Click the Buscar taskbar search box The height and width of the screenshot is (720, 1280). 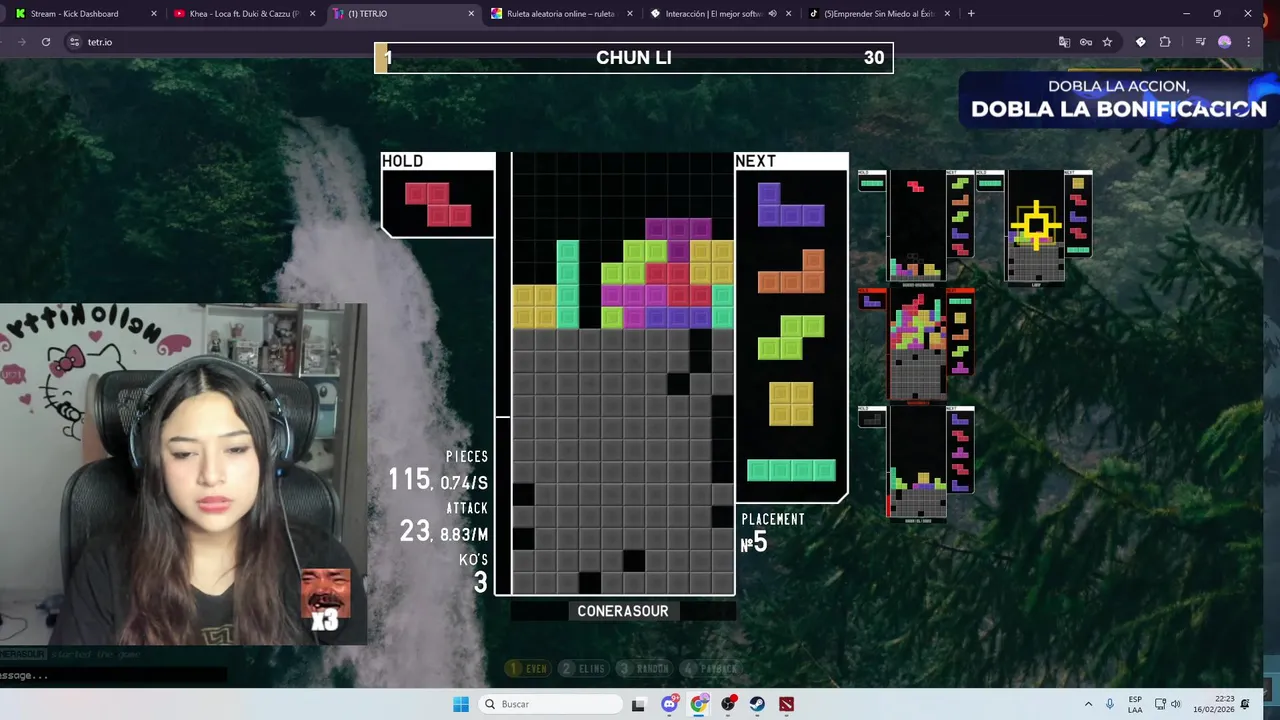pyautogui.click(x=551, y=704)
